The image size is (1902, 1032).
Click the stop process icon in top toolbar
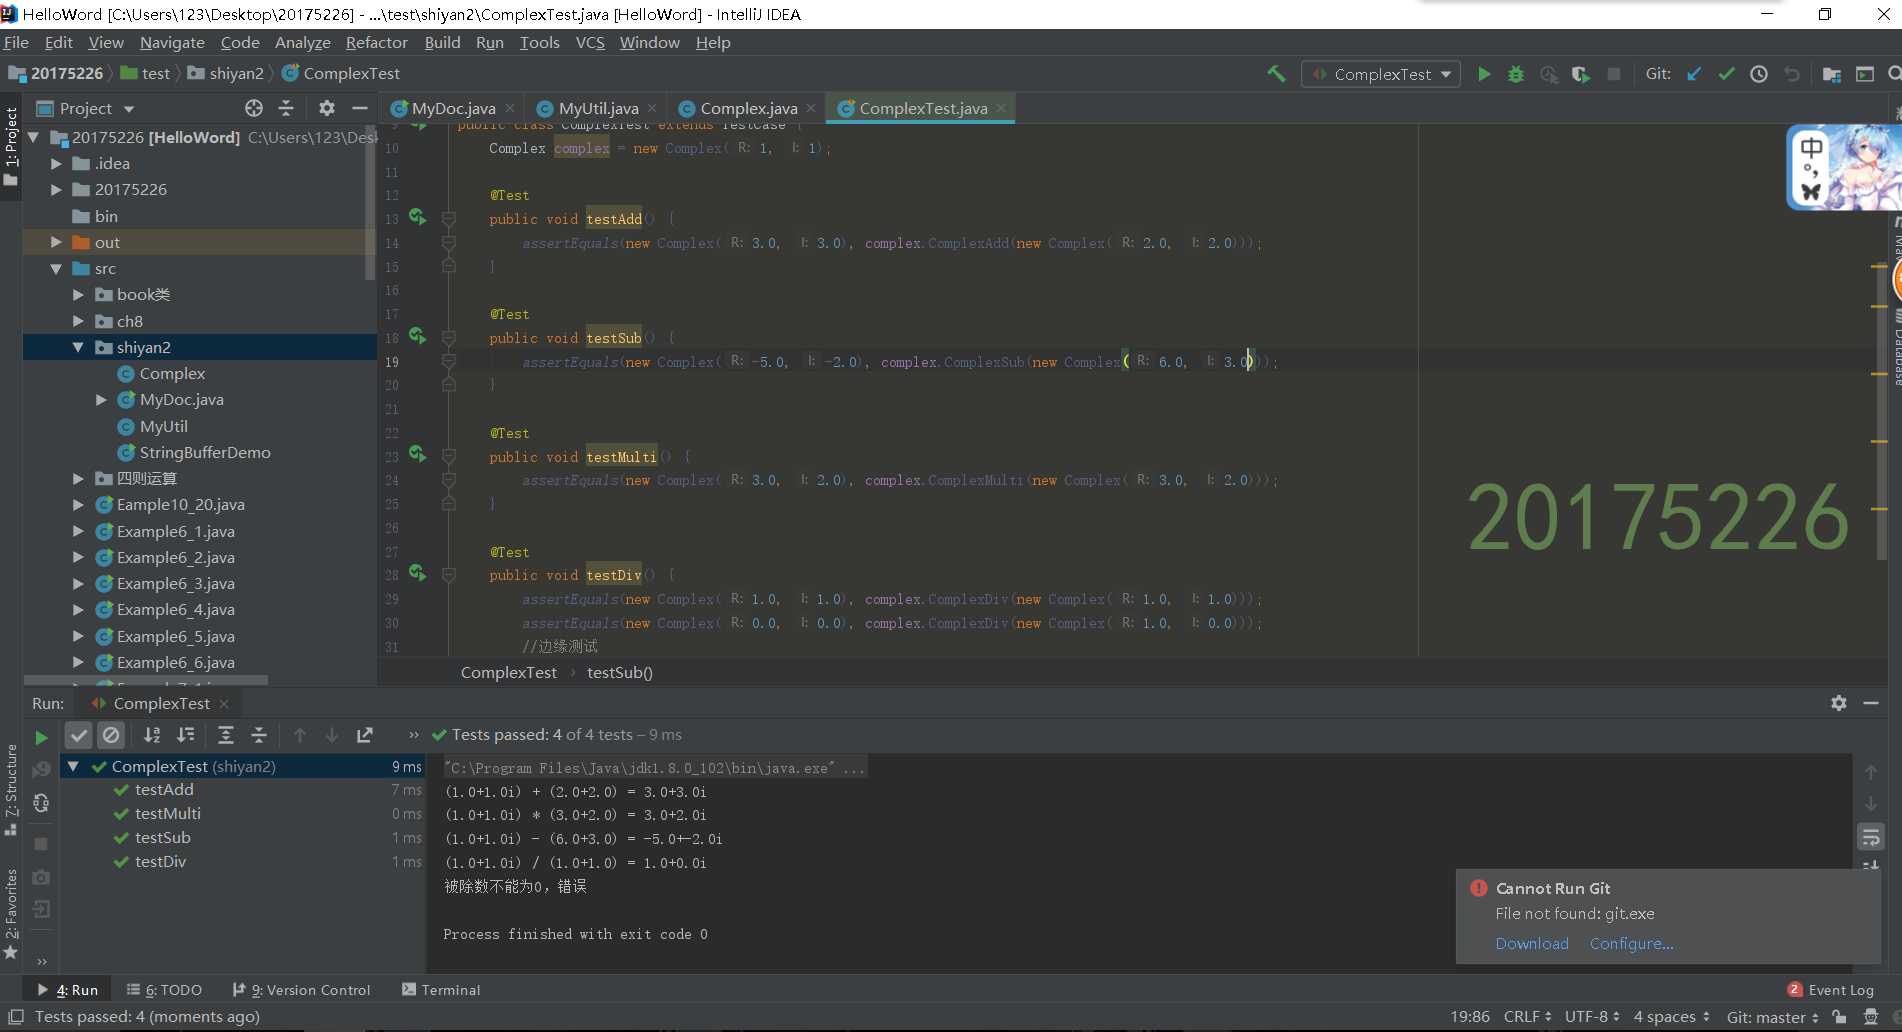pyautogui.click(x=1613, y=74)
